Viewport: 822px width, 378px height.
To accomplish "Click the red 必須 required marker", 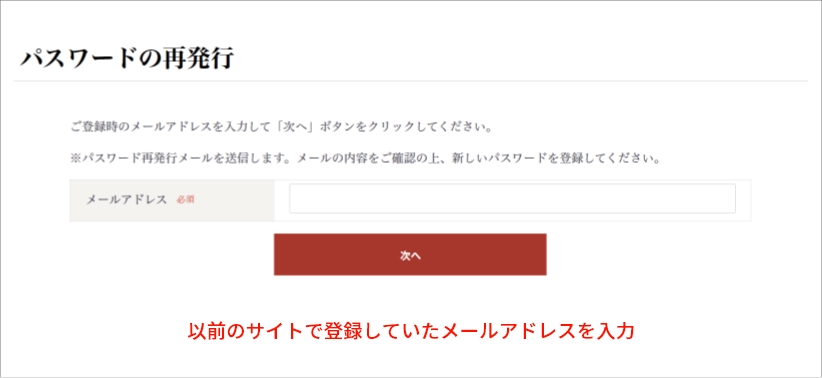I will pos(186,200).
